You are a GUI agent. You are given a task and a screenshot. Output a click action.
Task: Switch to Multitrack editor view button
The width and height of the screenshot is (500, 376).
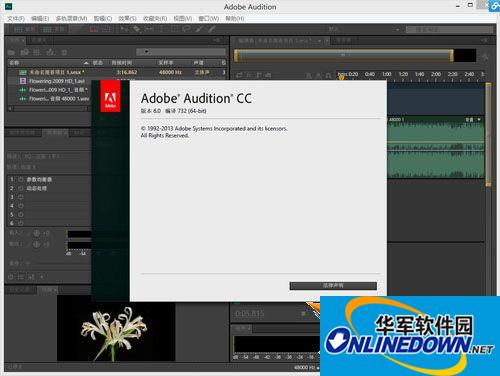coord(53,29)
